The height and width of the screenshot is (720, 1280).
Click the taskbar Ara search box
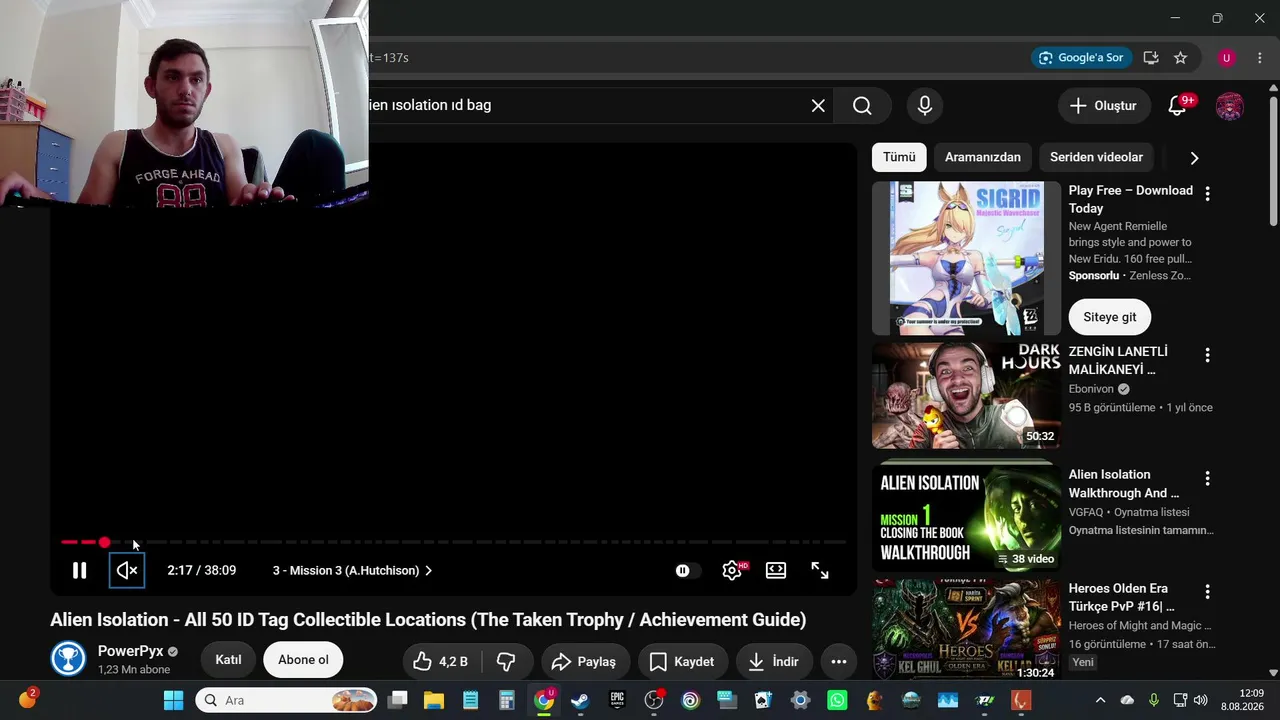click(x=287, y=700)
